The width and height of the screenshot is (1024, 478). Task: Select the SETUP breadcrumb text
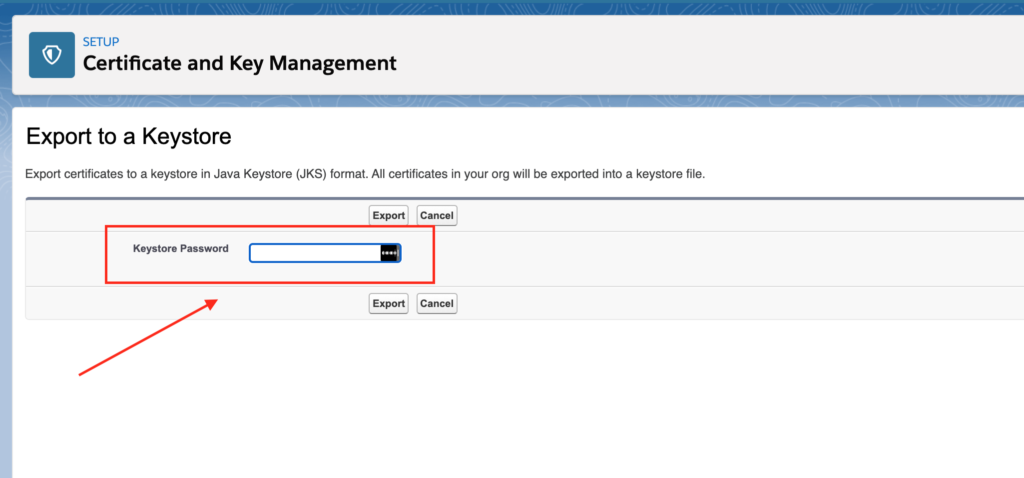point(102,43)
